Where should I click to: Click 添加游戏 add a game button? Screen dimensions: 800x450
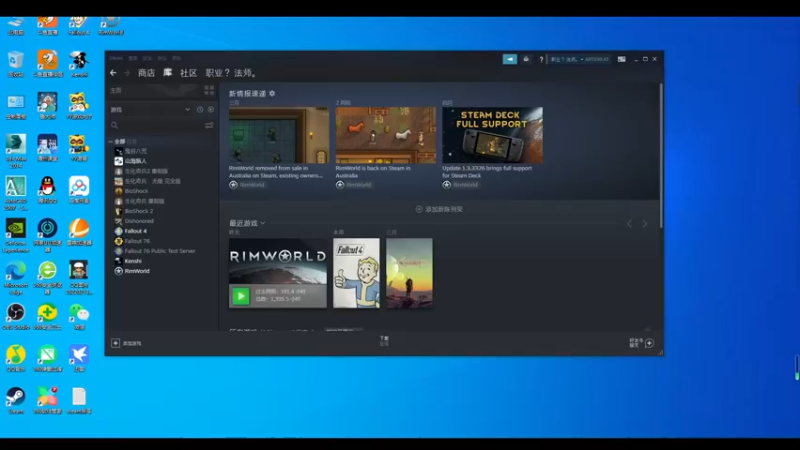point(127,343)
